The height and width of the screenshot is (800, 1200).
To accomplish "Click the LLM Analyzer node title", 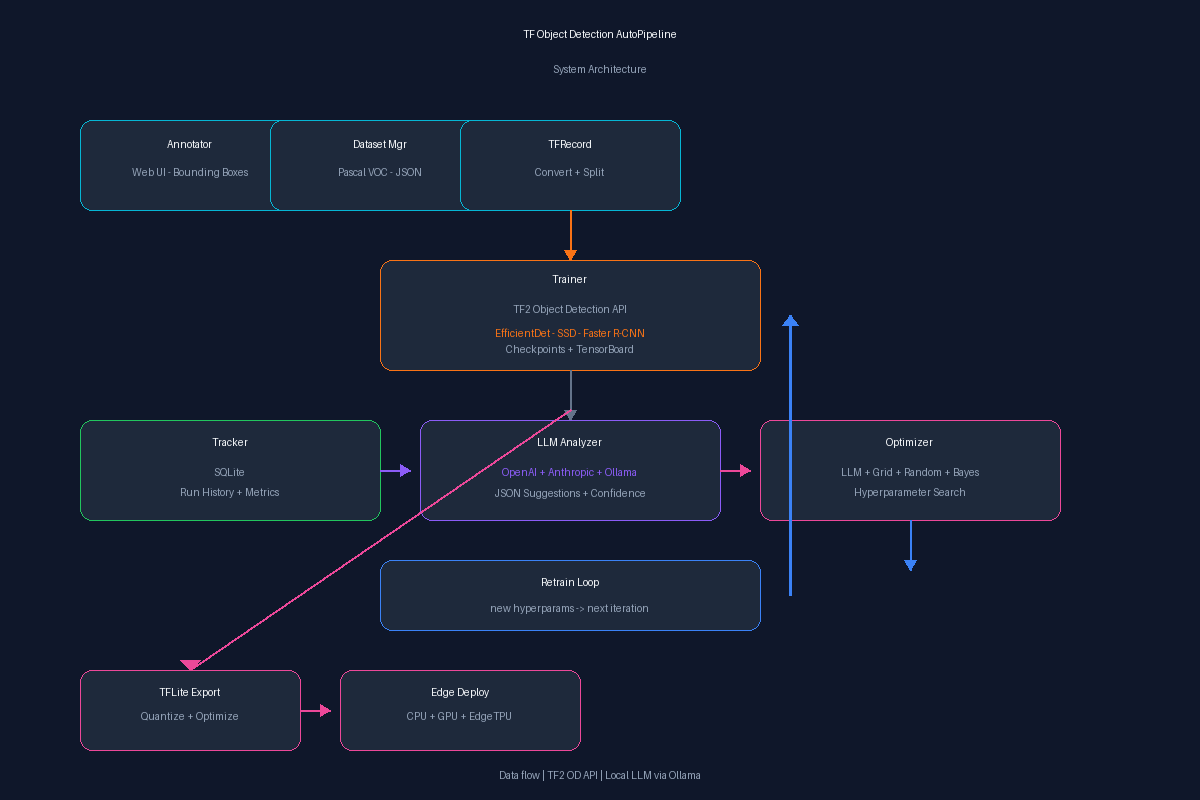I will tap(570, 443).
